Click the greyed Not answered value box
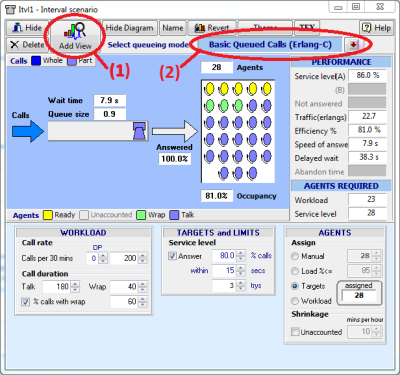Viewport: 400px width, 375px height. [x=367, y=103]
